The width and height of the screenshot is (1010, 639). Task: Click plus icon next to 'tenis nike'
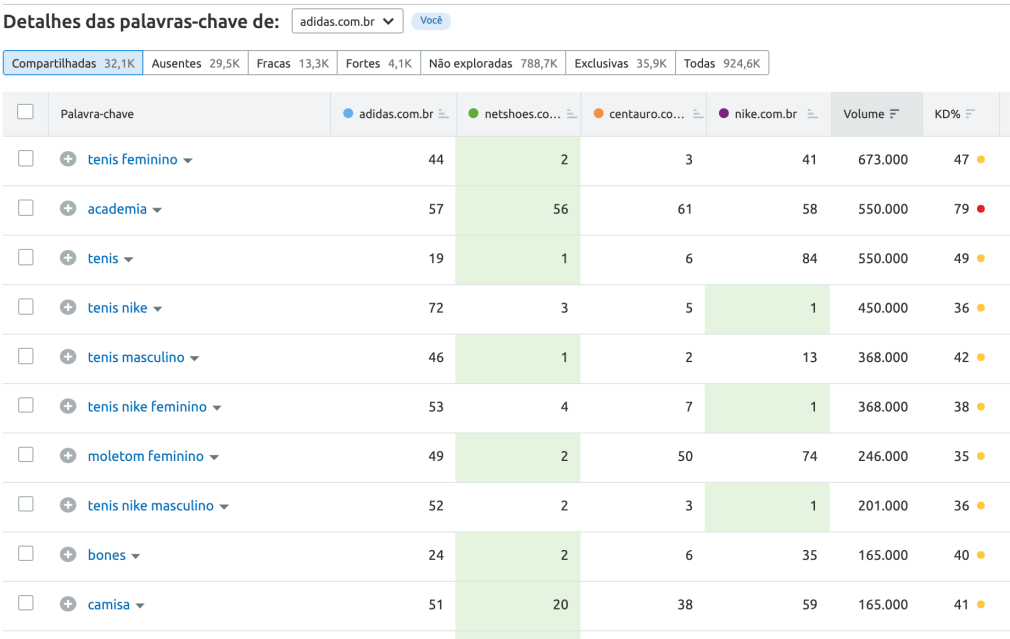point(68,307)
